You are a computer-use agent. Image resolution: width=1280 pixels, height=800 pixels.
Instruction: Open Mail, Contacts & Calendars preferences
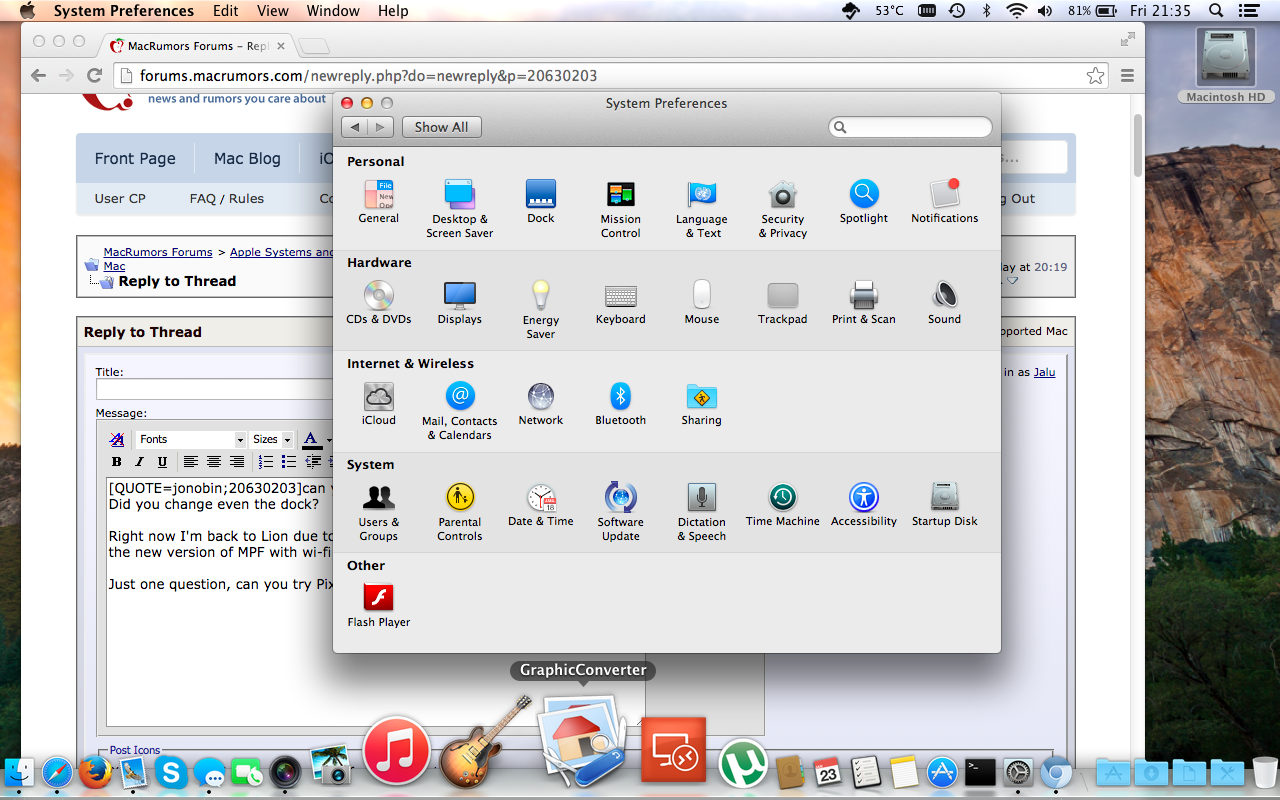[x=459, y=411]
